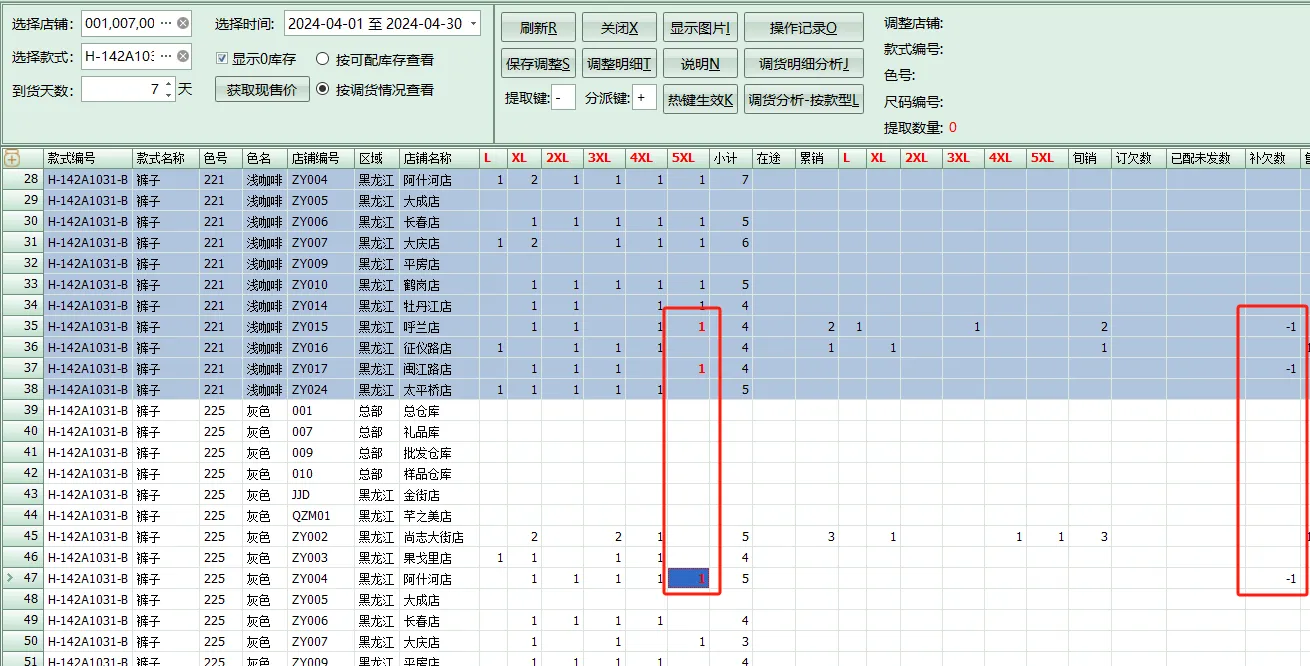This screenshot has height=666, width=1310.
Task: Click the down stepper arrow on 到货天数
Action: point(167,93)
